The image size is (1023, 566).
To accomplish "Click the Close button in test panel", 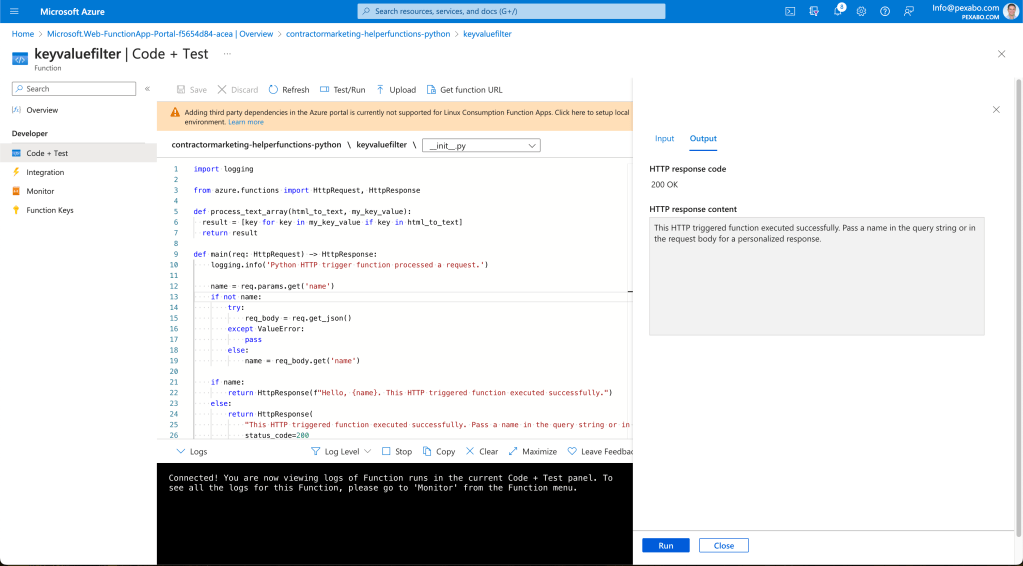I will click(724, 546).
